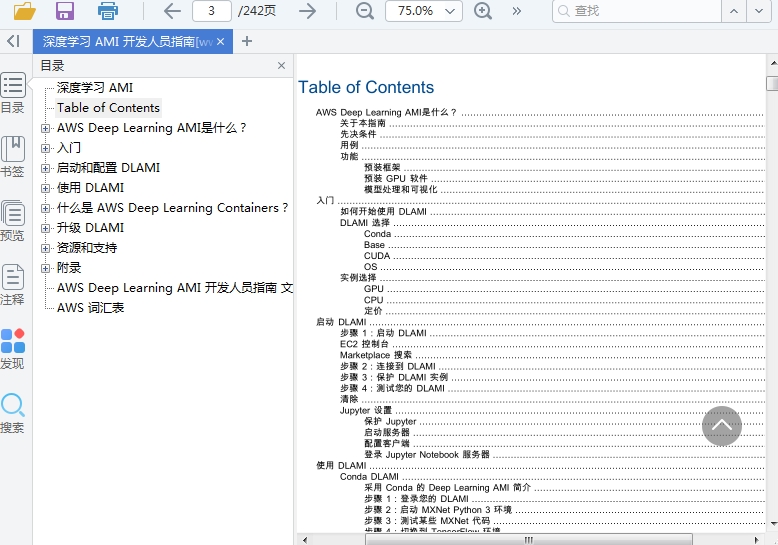This screenshot has width=778, height=545.
Task: Open the 书签 bookmarks sidebar icon
Action: pyautogui.click(x=12, y=157)
